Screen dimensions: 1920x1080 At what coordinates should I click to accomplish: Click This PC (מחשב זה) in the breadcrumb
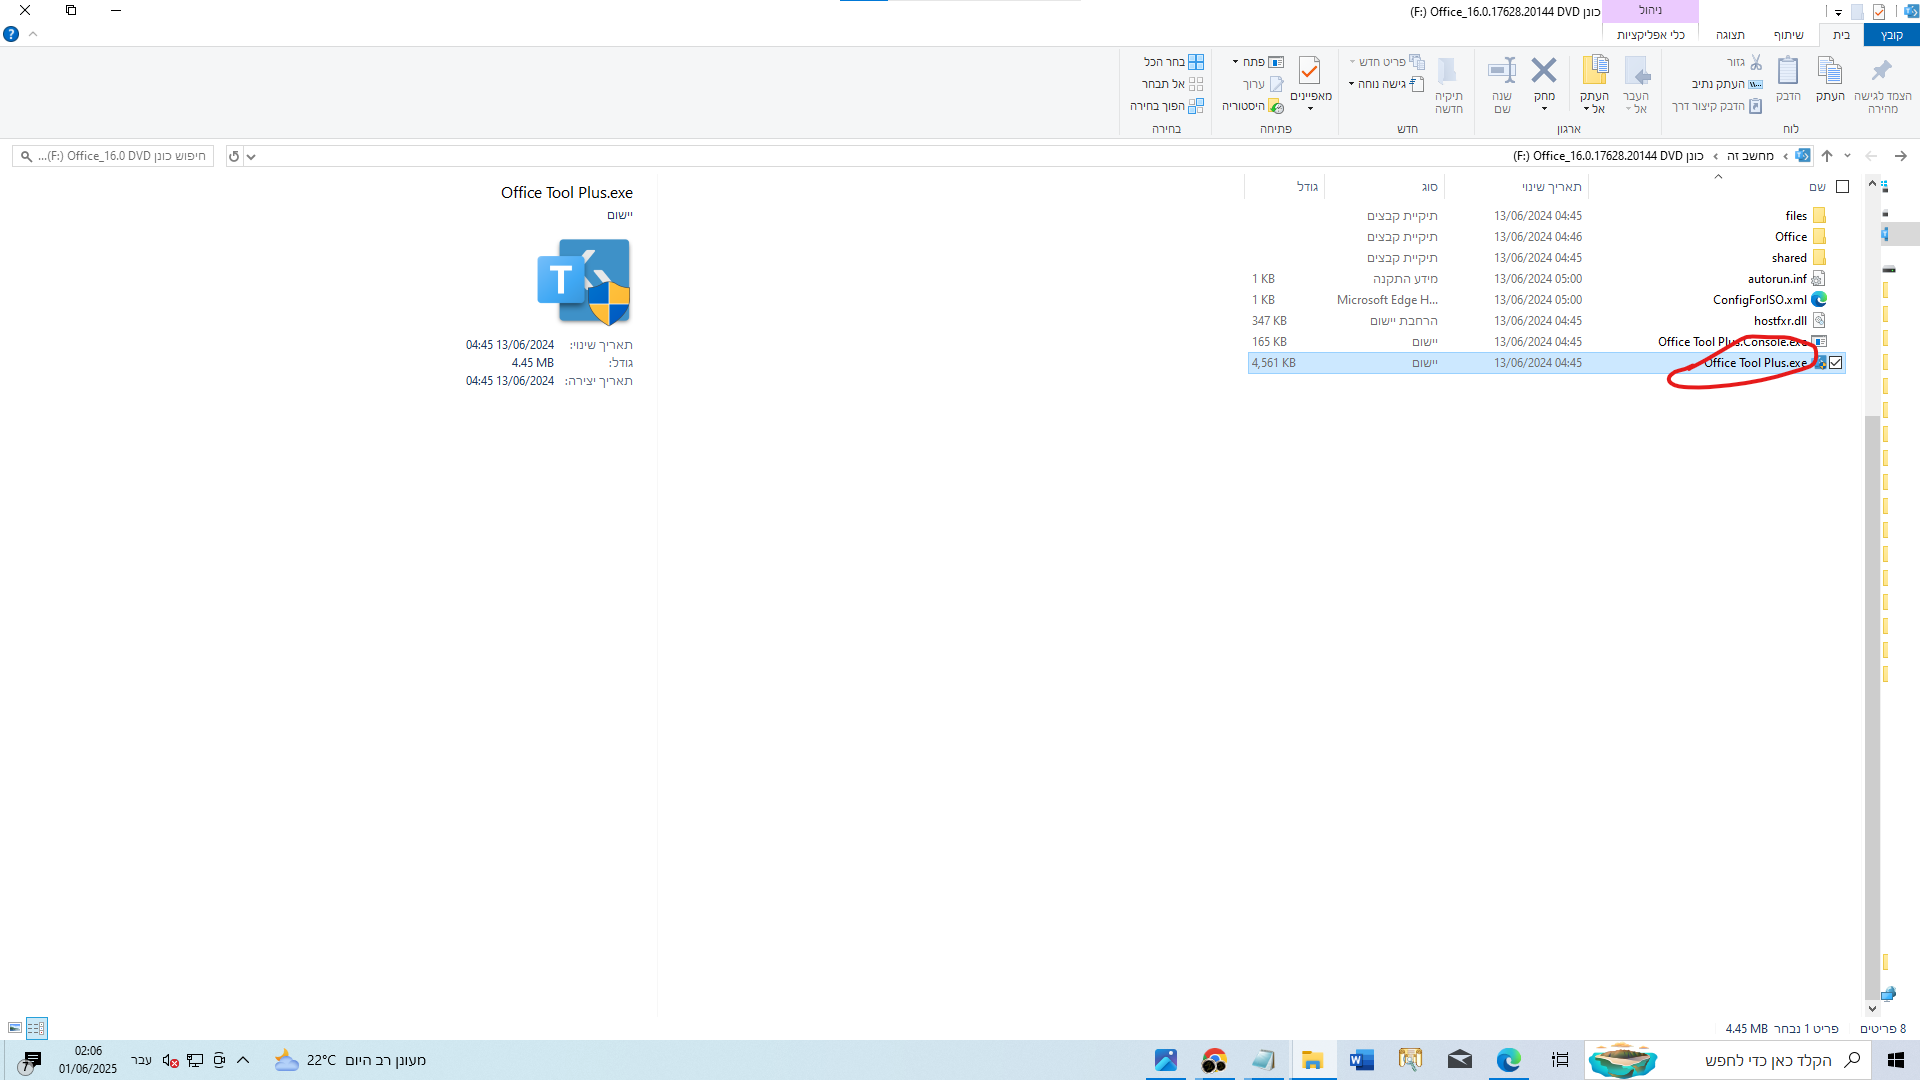1750,156
